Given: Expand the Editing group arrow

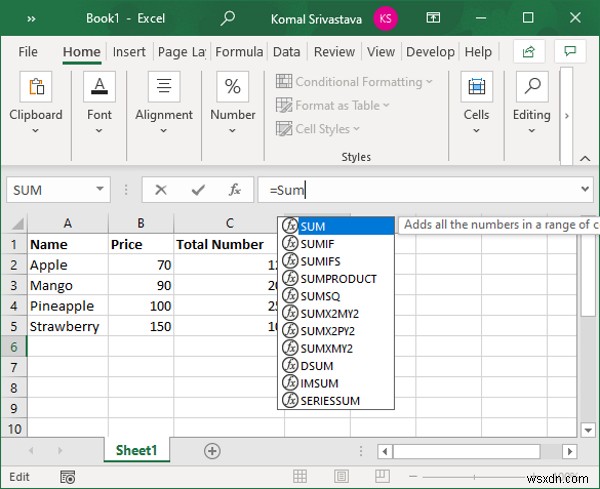Looking at the screenshot, I should pos(532,131).
